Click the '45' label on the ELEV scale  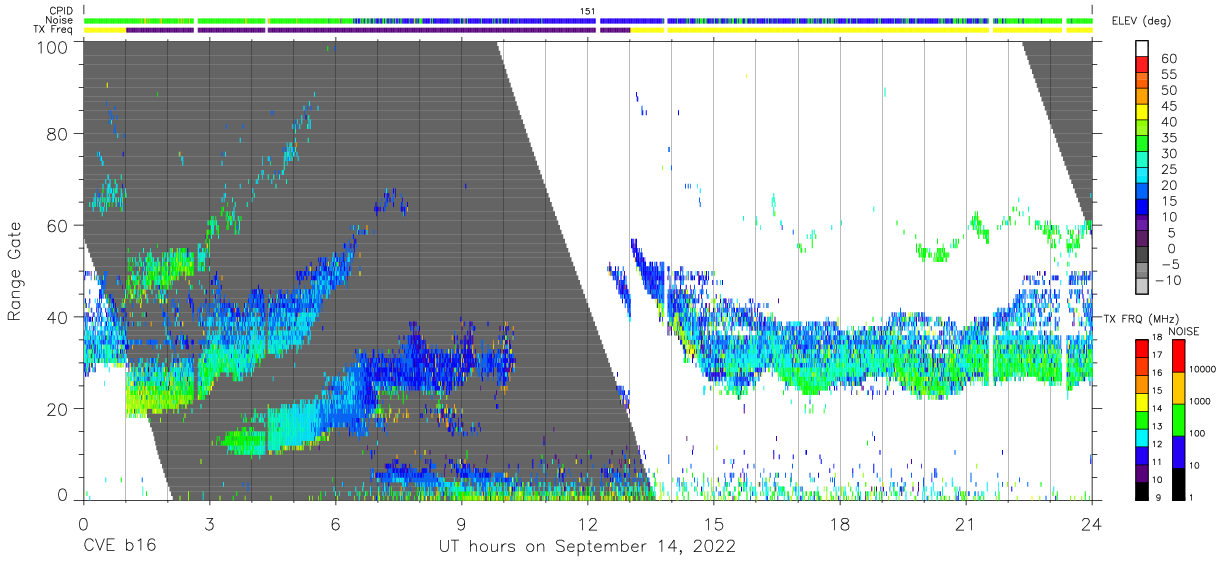point(1167,107)
